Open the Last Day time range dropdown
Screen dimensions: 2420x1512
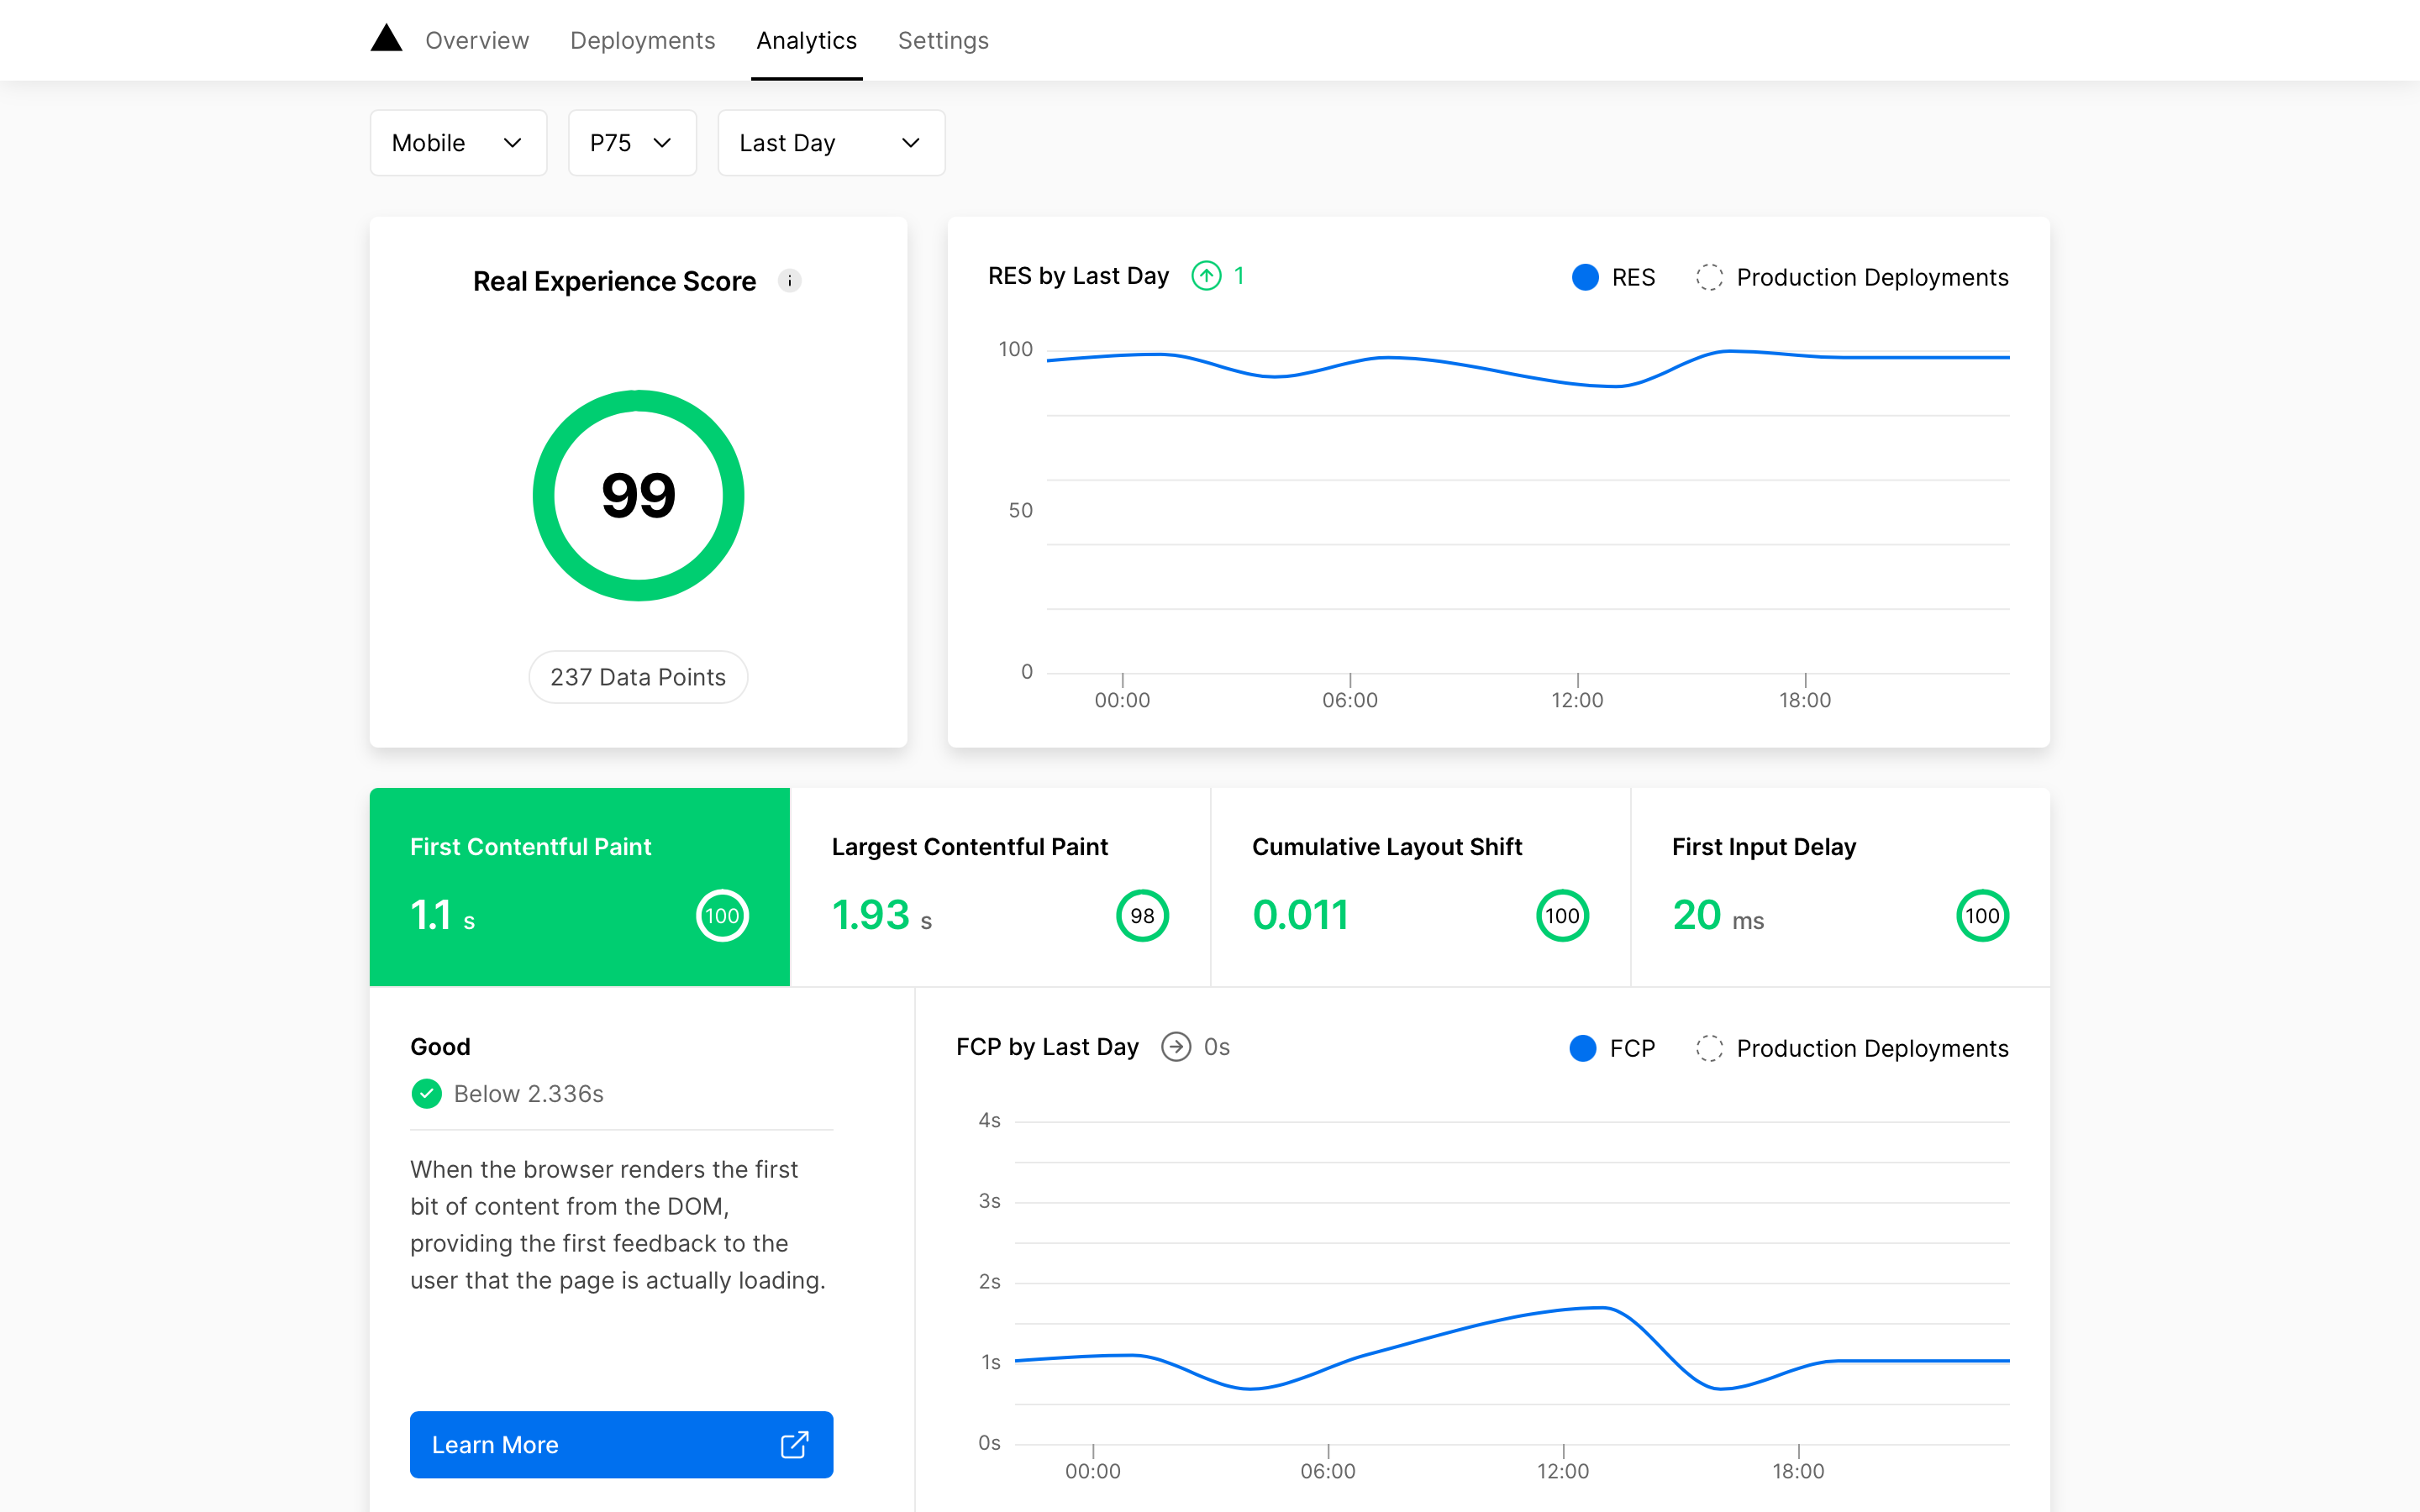831,142
